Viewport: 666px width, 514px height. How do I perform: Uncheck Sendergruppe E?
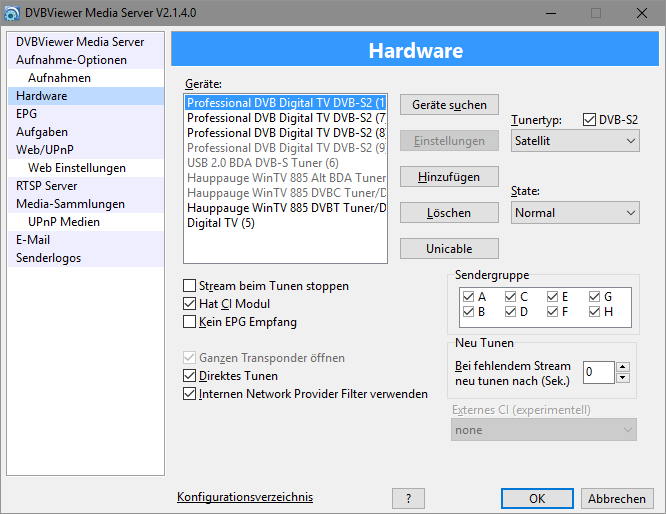point(553,297)
